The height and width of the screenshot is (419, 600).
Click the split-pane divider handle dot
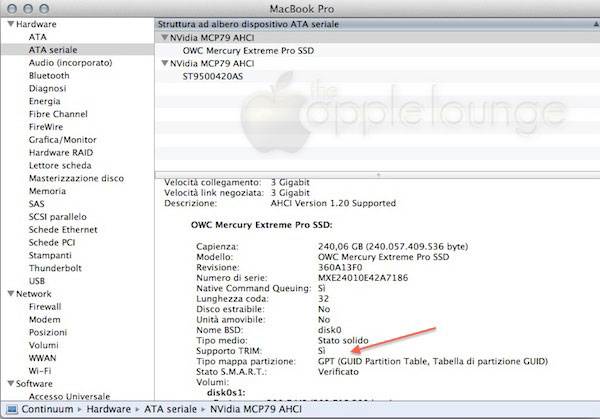(378, 175)
